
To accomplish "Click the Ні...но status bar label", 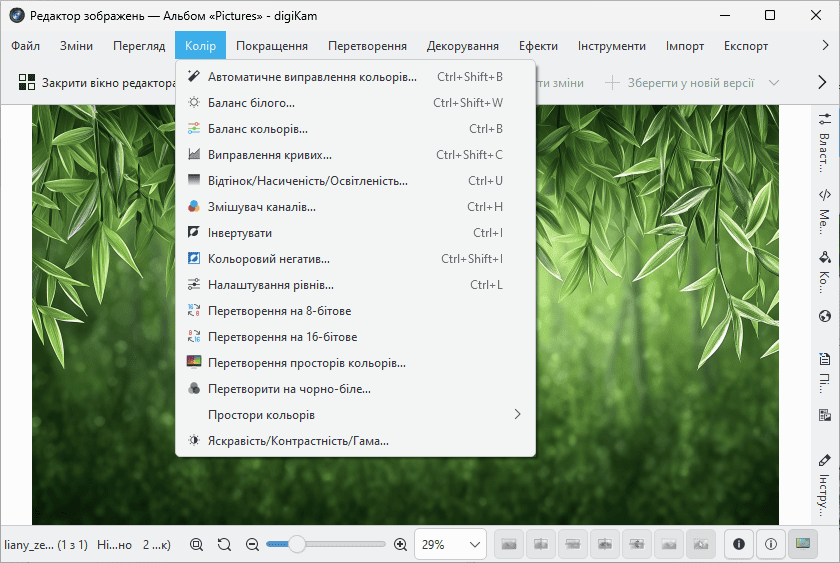I will point(114,545).
